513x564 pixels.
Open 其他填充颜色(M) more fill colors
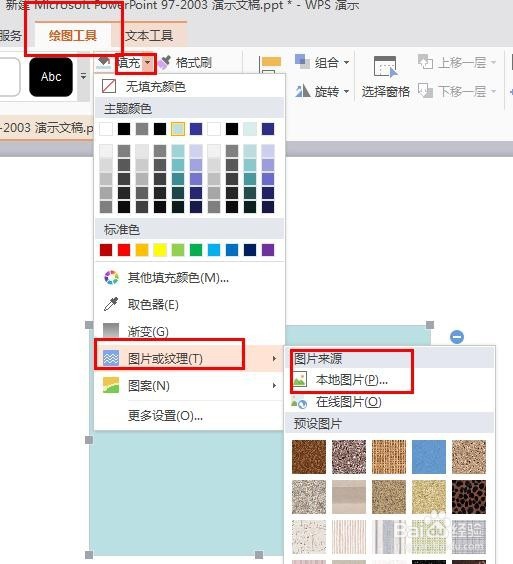(x=189, y=278)
